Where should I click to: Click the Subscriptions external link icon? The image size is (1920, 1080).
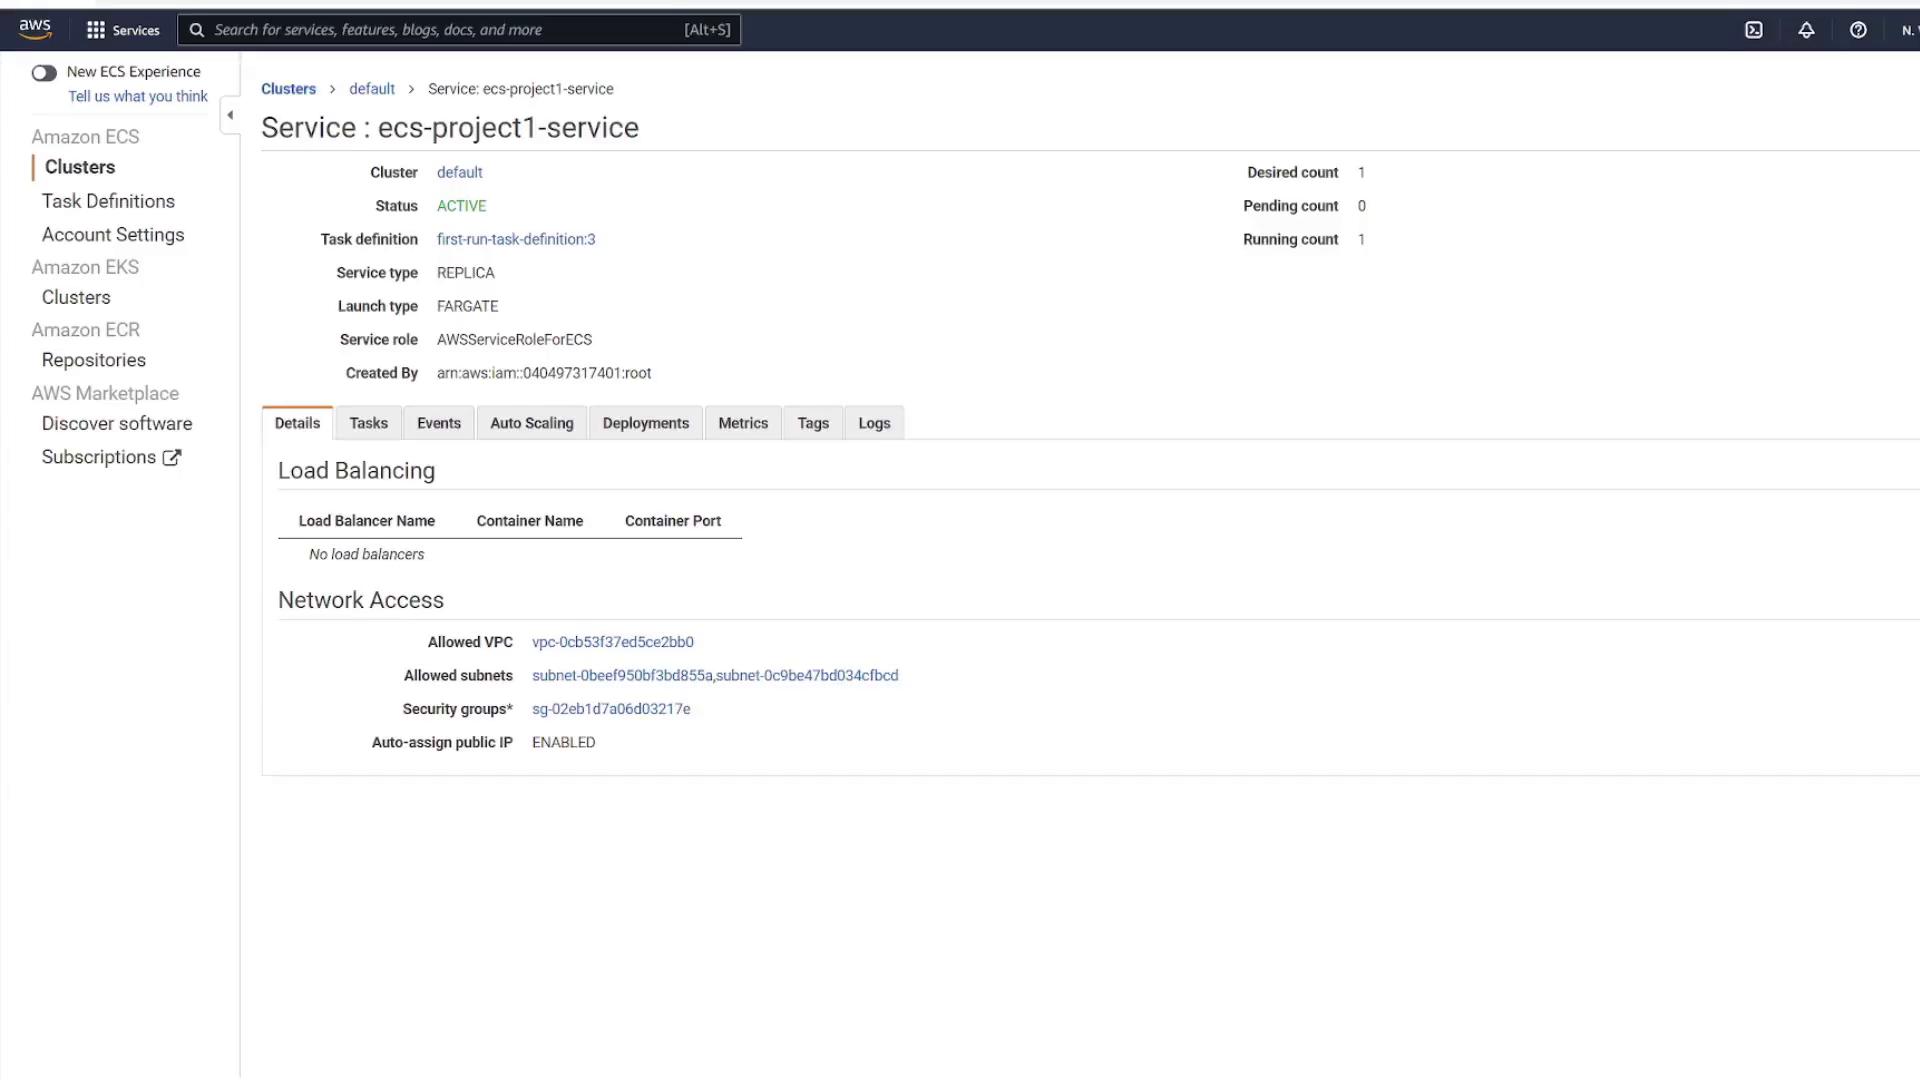point(172,457)
